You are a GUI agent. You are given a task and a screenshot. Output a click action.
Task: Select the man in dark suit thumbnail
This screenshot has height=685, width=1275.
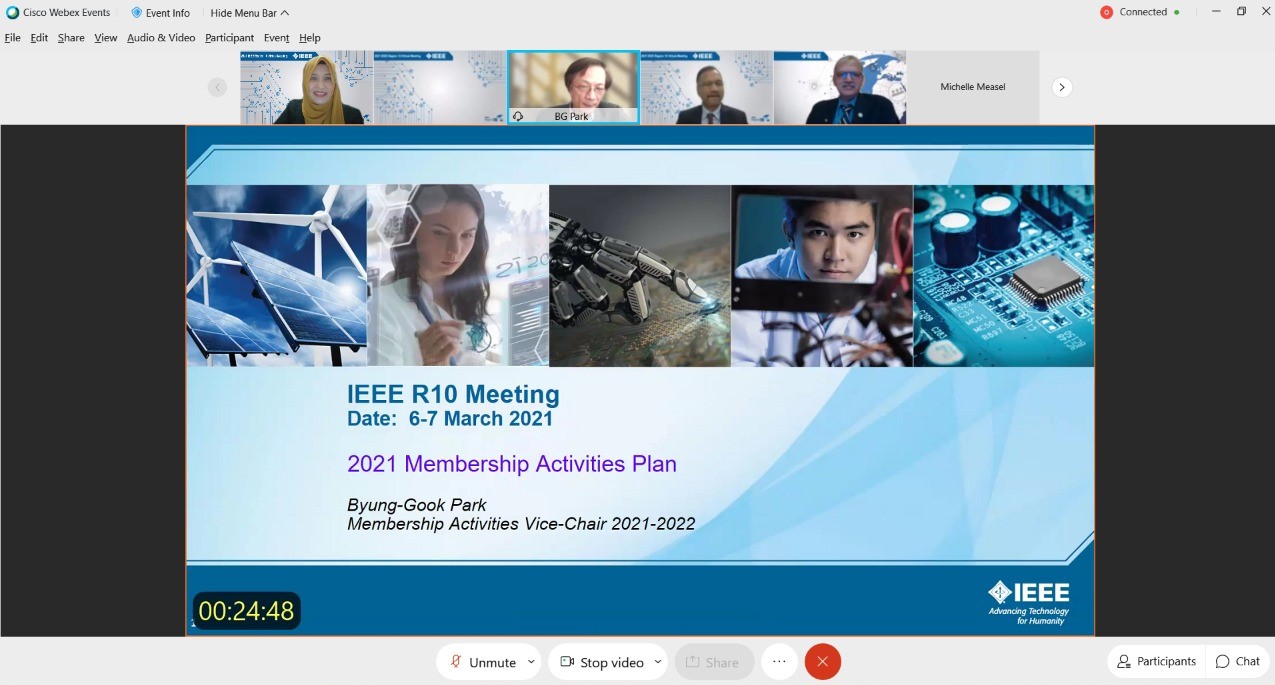tap(707, 88)
